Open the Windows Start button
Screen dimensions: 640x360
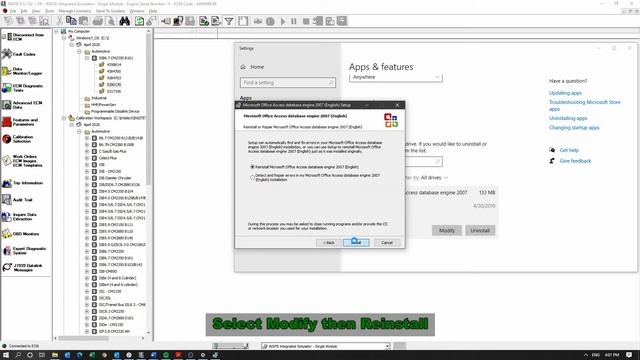(x=6, y=355)
